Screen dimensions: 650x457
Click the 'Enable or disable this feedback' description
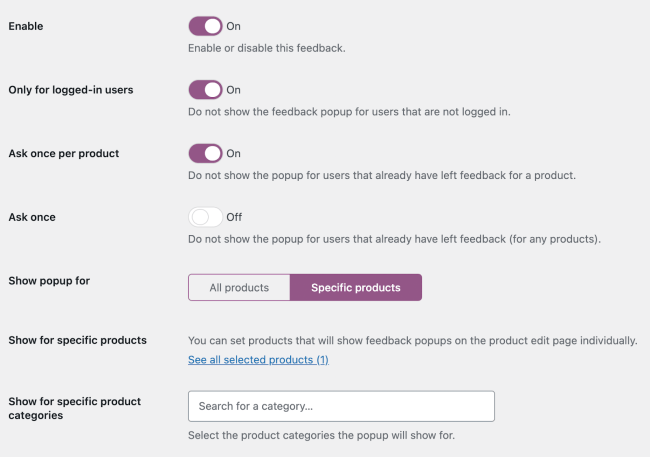[x=266, y=48]
